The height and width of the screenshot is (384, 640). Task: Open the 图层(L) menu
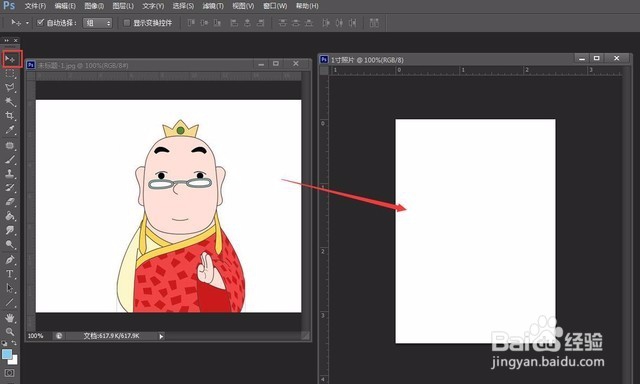coord(123,6)
